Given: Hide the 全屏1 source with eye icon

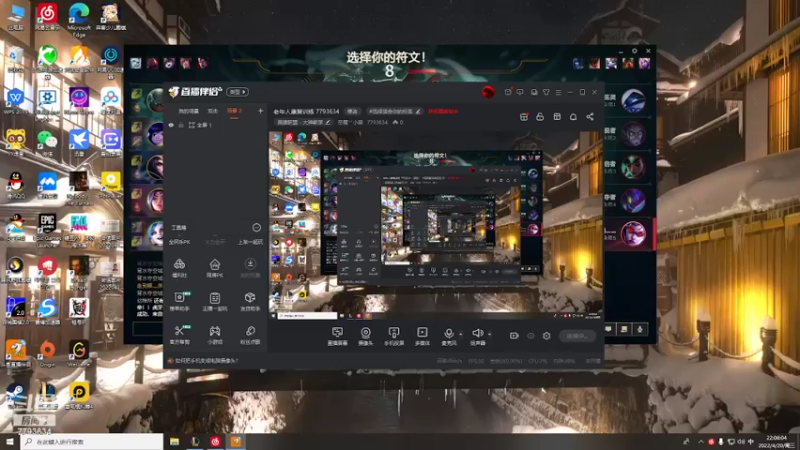Looking at the screenshot, I should (171, 125).
